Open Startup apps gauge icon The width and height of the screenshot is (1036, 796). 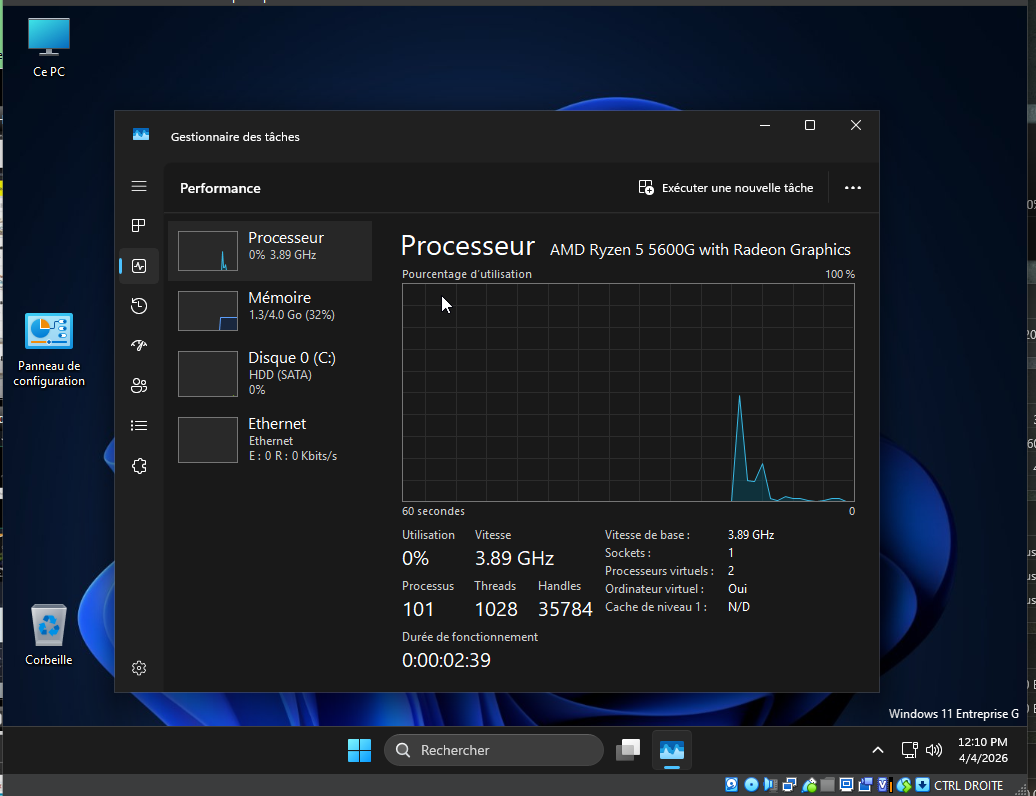pyautogui.click(x=139, y=345)
